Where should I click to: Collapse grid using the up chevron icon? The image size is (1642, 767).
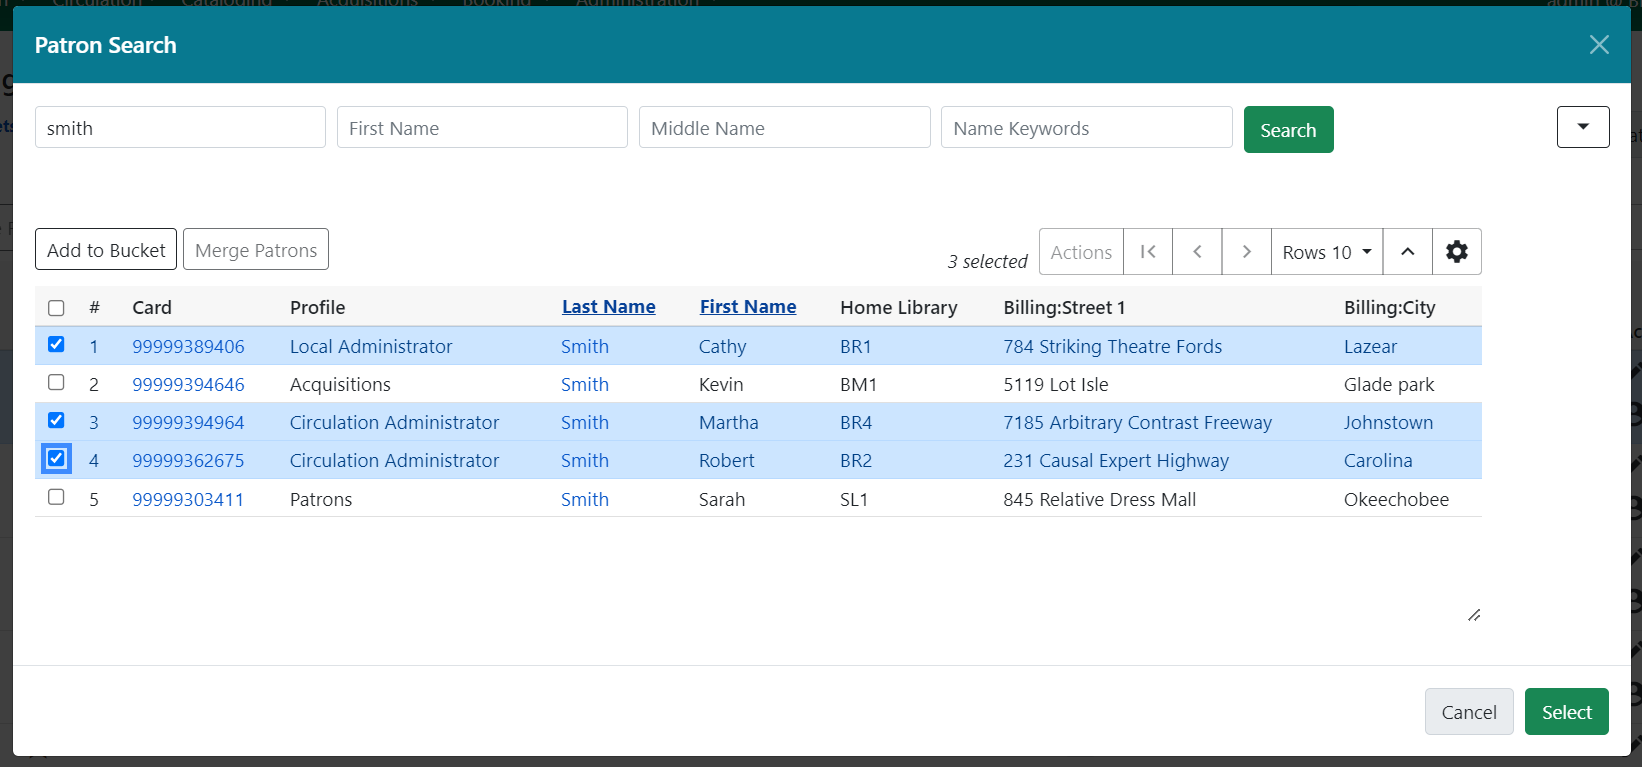point(1407,252)
